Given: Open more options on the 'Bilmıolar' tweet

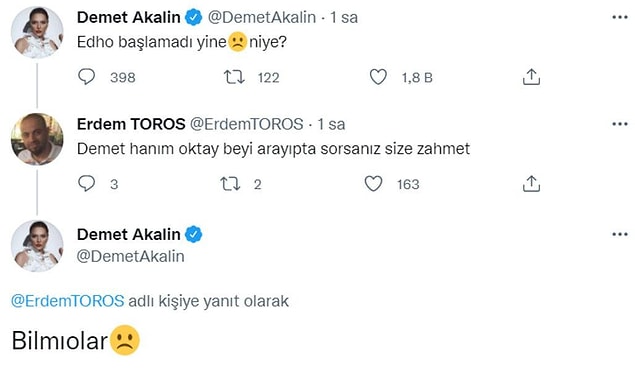Looking at the screenshot, I should [620, 234].
